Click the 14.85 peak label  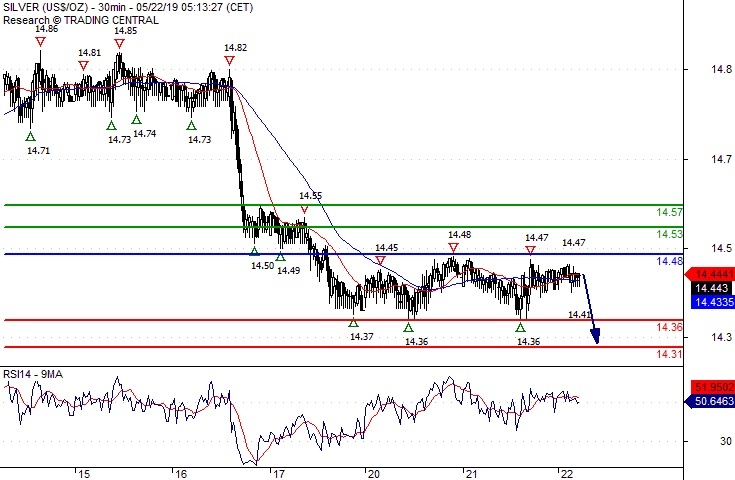126,30
